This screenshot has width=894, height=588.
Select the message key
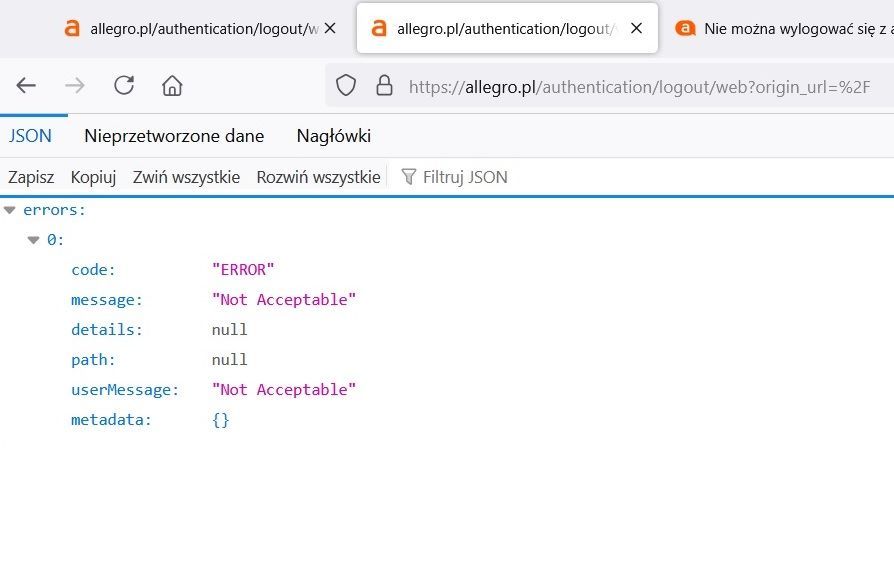click(x=107, y=299)
